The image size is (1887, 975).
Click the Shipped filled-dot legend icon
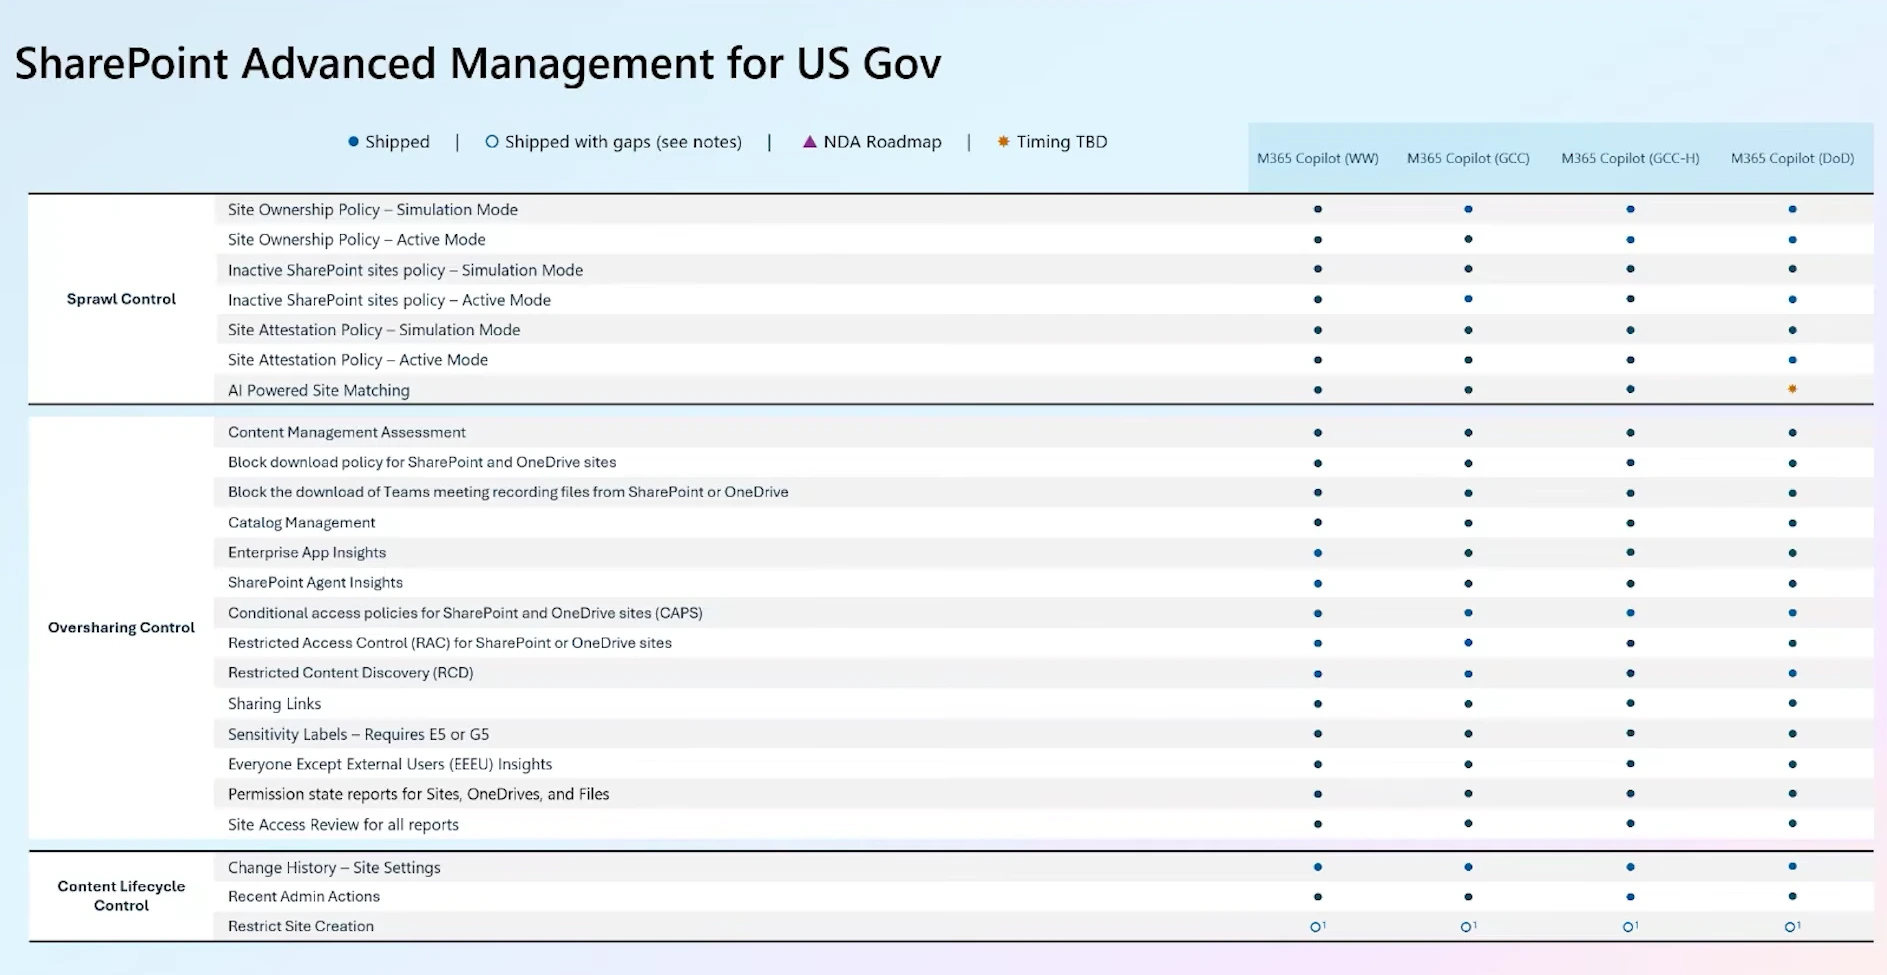[x=353, y=142]
